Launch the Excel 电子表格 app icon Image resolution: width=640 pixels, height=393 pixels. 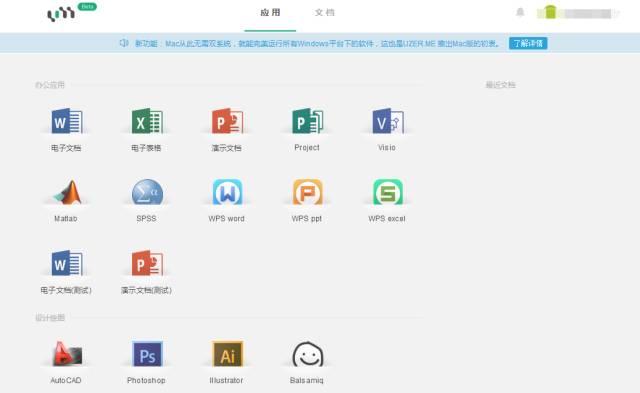147,121
